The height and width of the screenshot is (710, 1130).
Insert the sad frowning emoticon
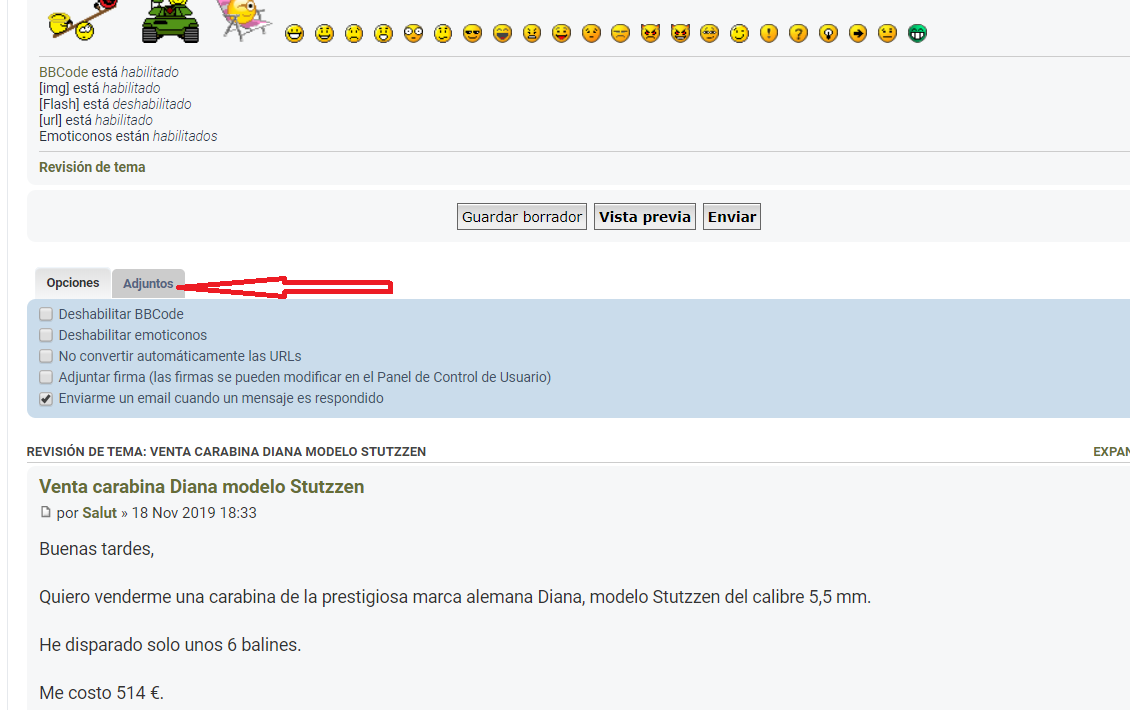(x=354, y=34)
